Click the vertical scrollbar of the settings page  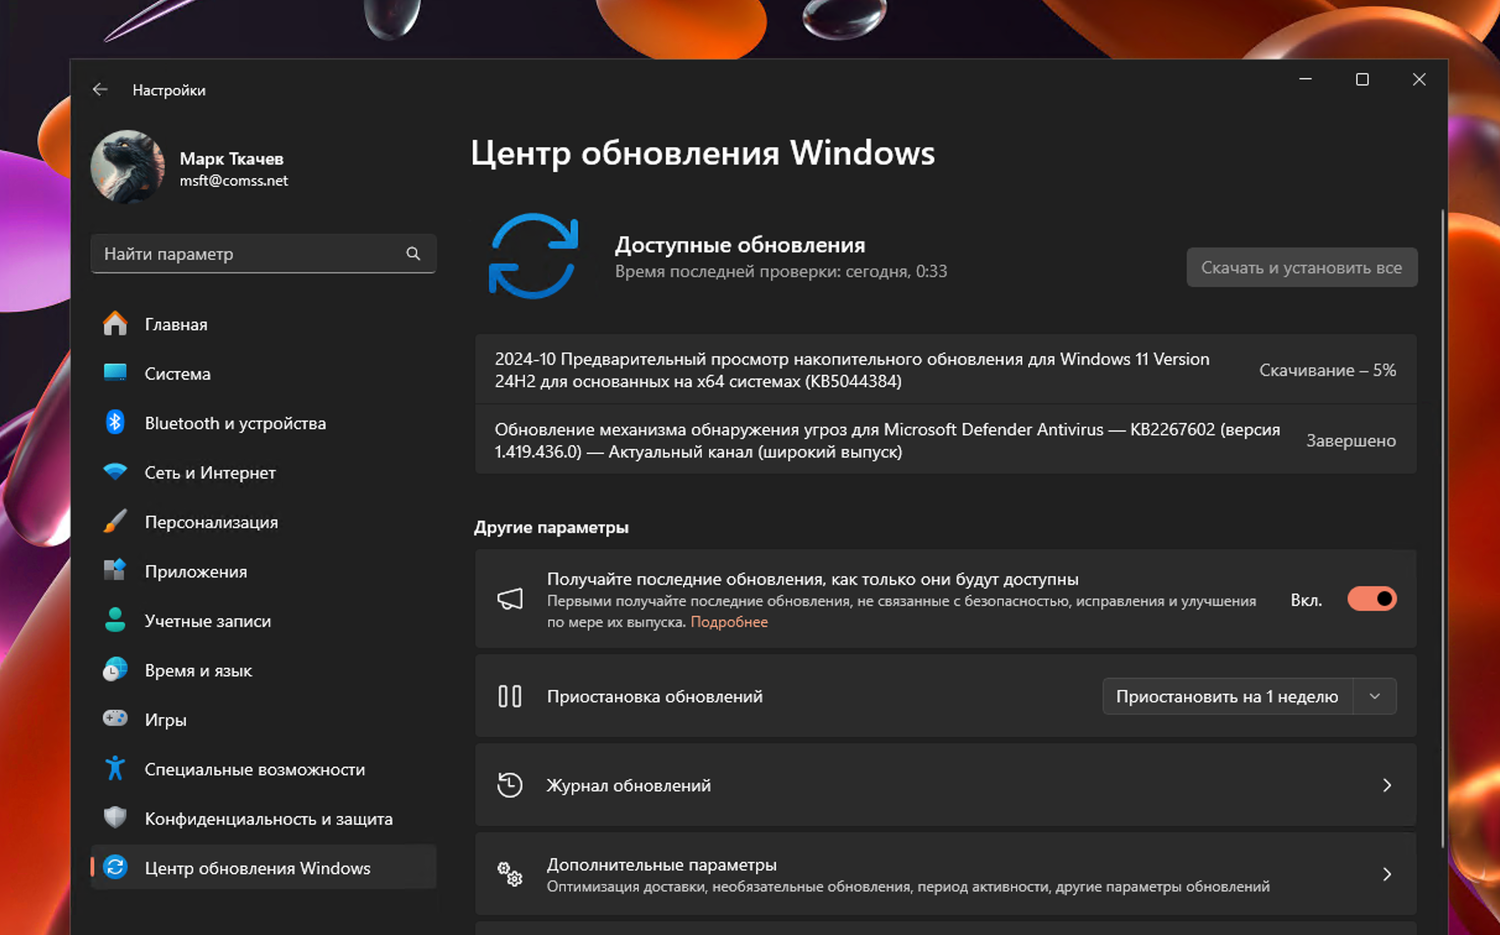point(1442,530)
